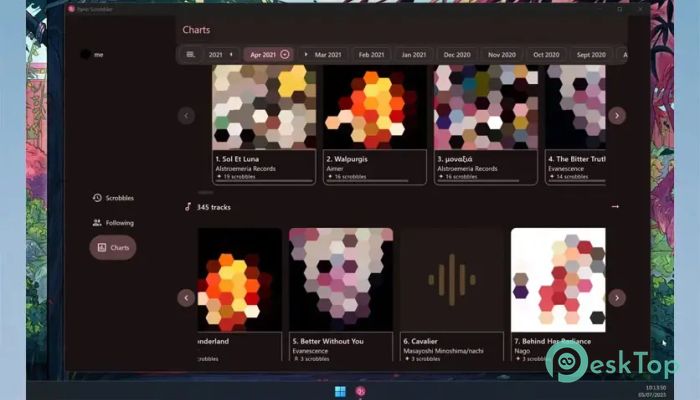Viewport: 700px width, 400px height.
Task: Go to next tracks in tracks carousel
Action: coord(617,298)
